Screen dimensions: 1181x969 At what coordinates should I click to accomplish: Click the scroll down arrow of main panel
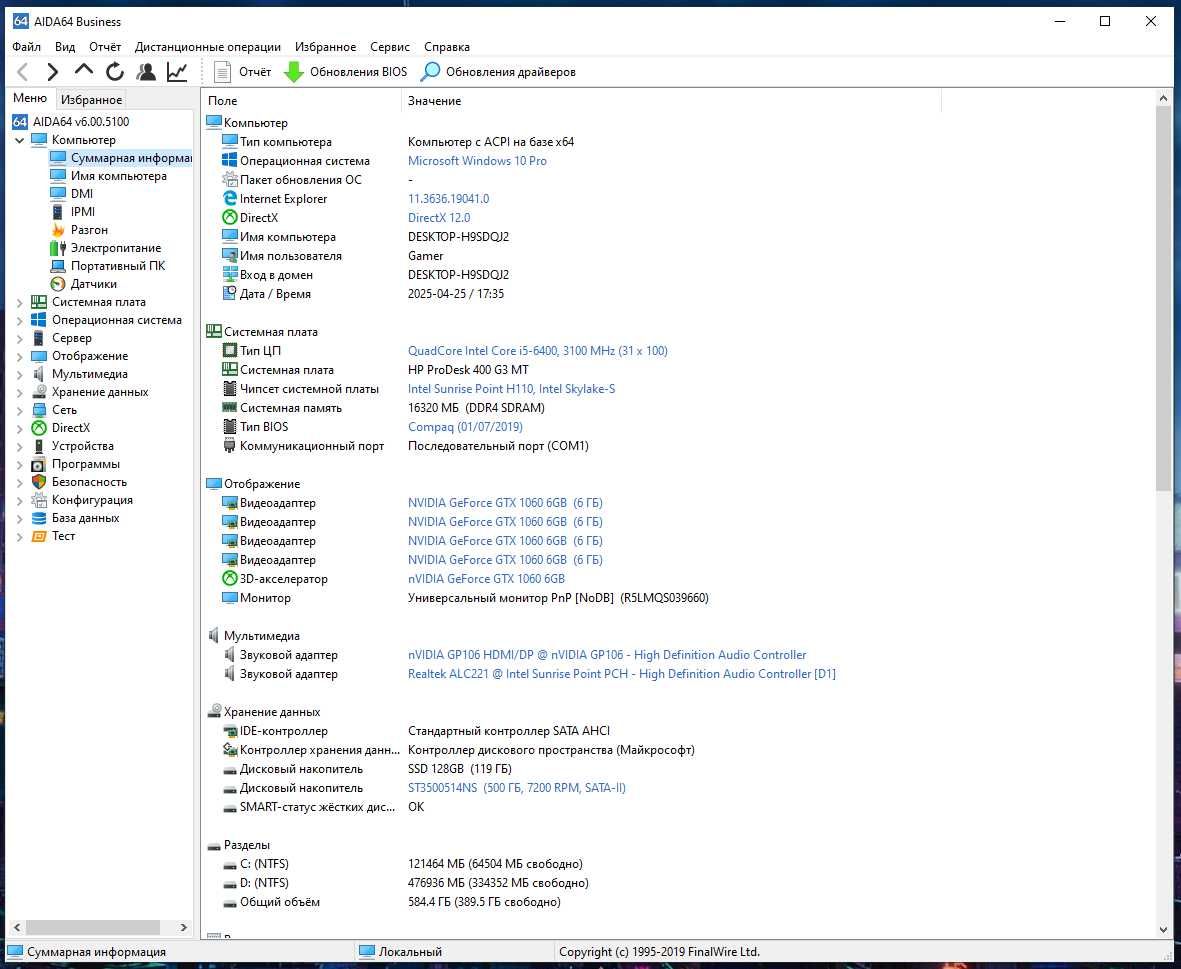1164,931
